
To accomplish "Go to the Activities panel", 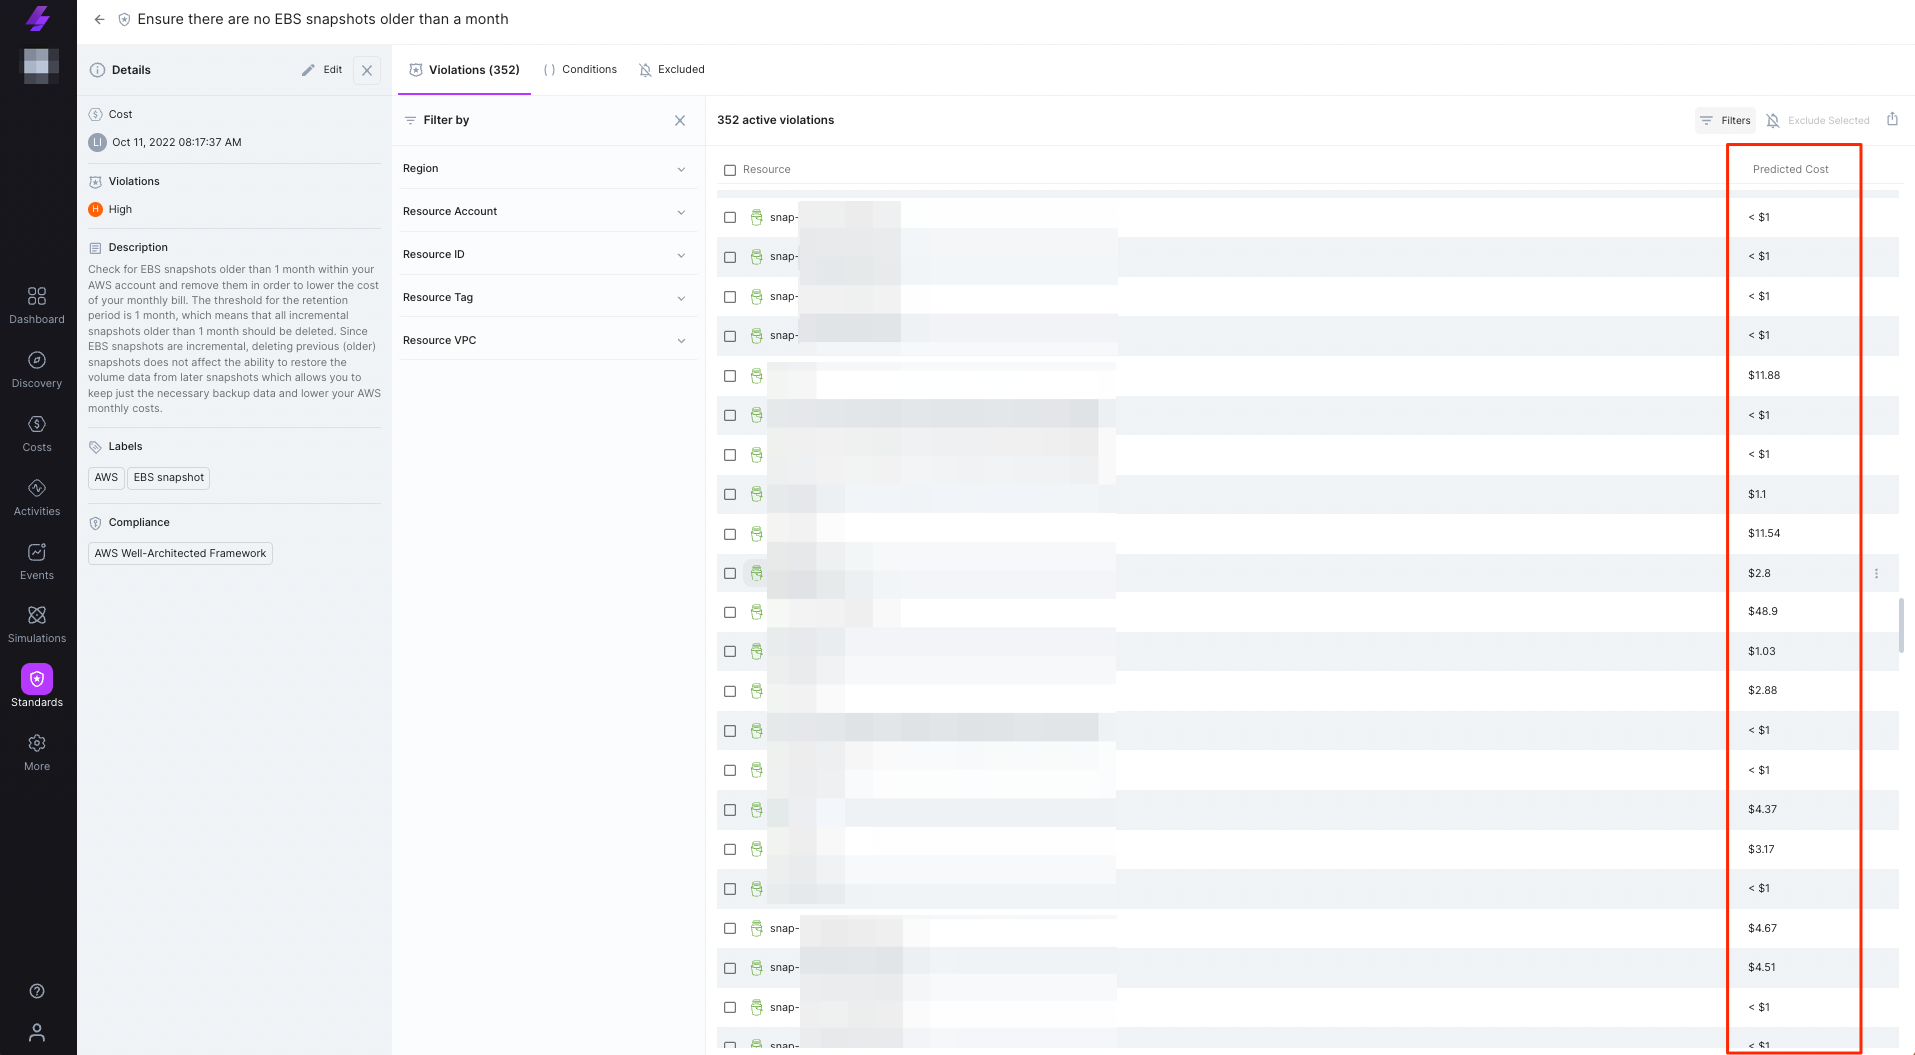I will (x=37, y=496).
